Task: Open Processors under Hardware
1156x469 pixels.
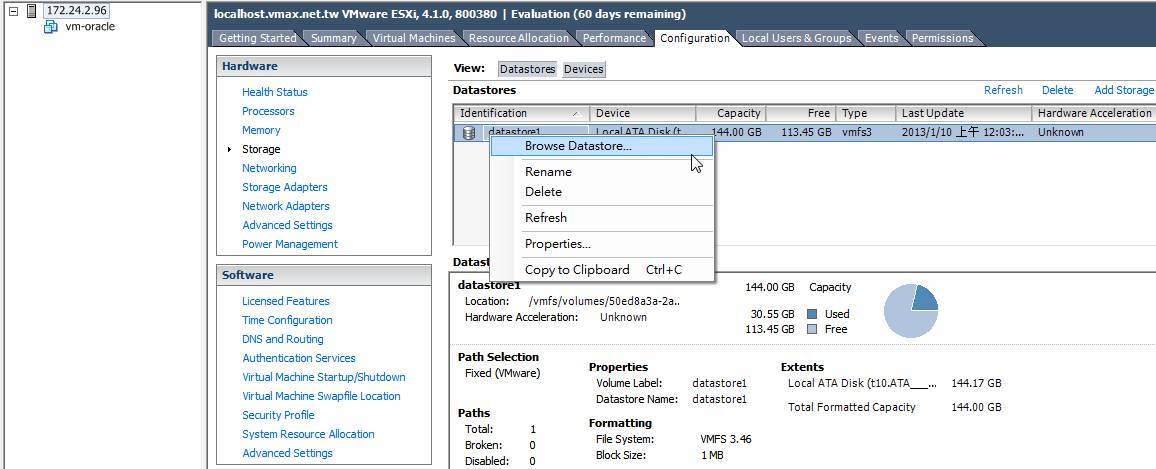Action: tap(268, 111)
